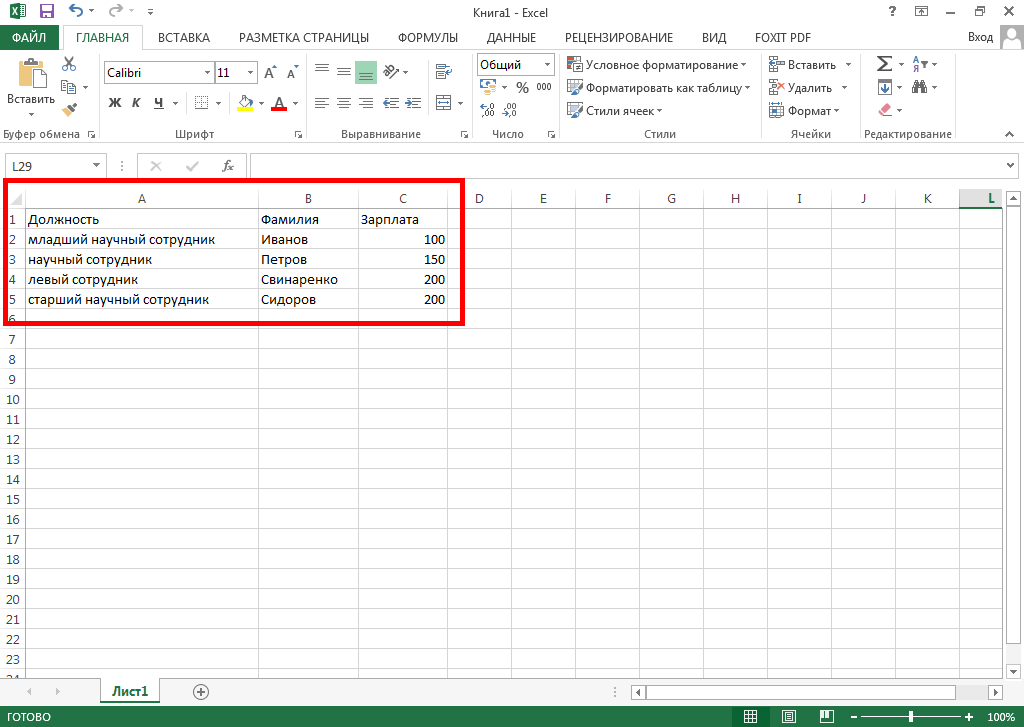
Task: Click the insert function fx icon
Action: click(x=227, y=166)
